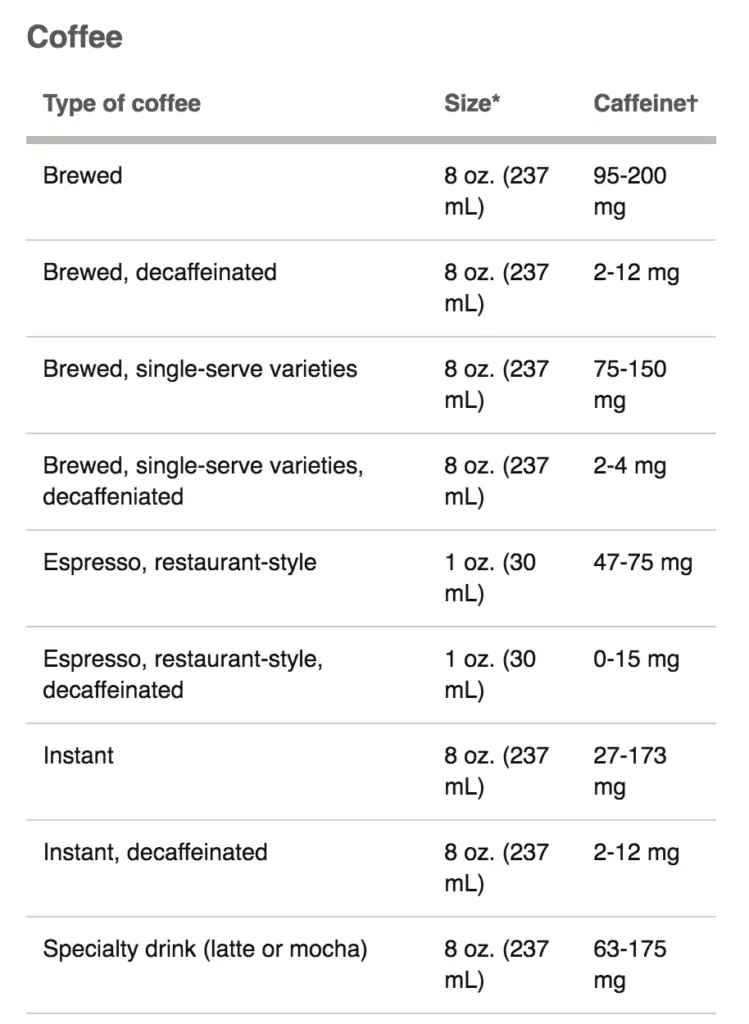Image resolution: width=749 pixels, height=1024 pixels.
Task: Click the Brewed, decaffeinated row label
Action: [x=160, y=272]
